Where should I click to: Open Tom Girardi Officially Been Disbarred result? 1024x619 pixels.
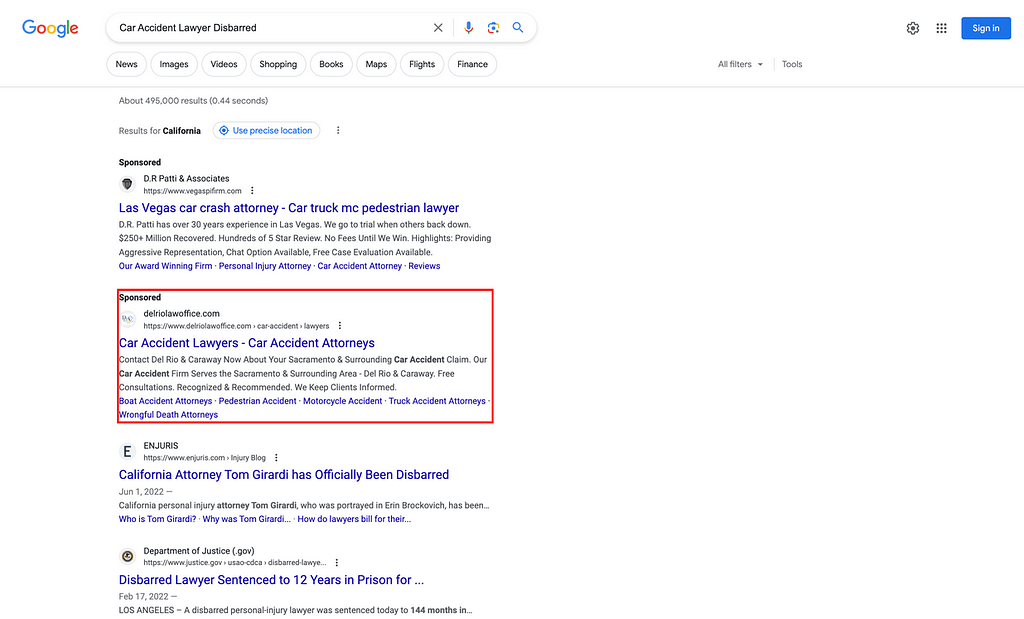click(283, 475)
